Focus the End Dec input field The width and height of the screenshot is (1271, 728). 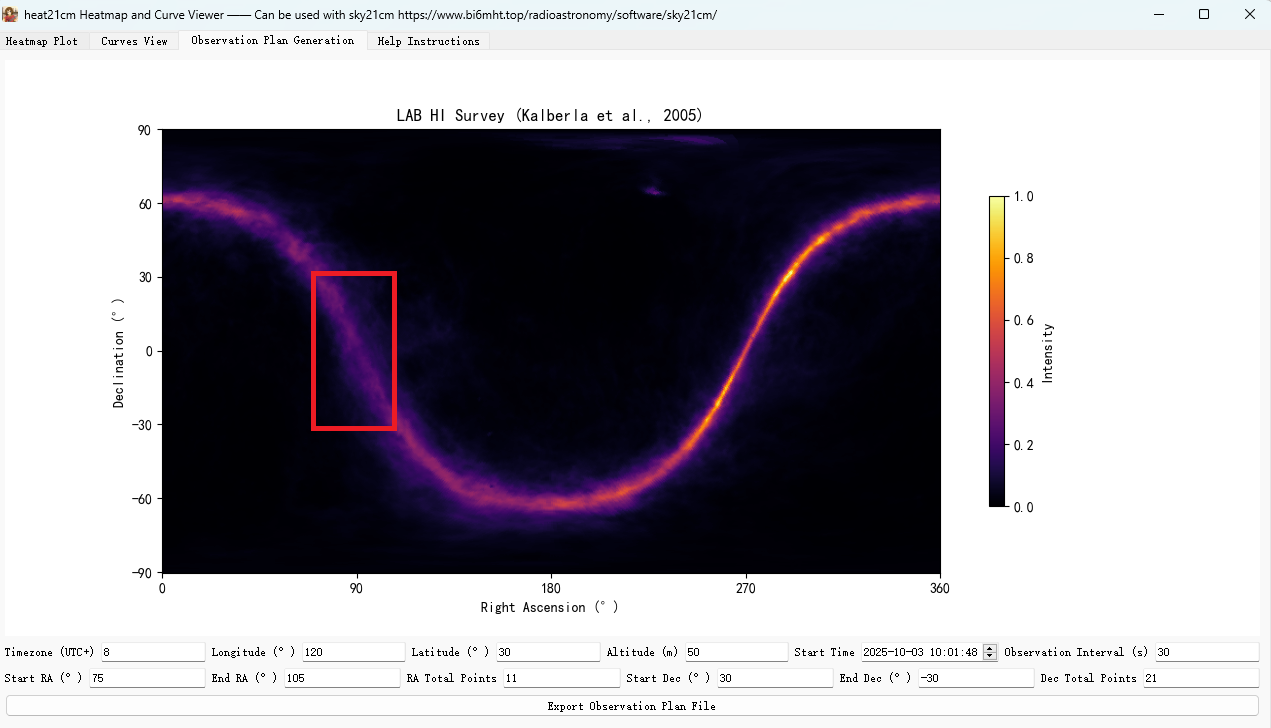pos(975,678)
